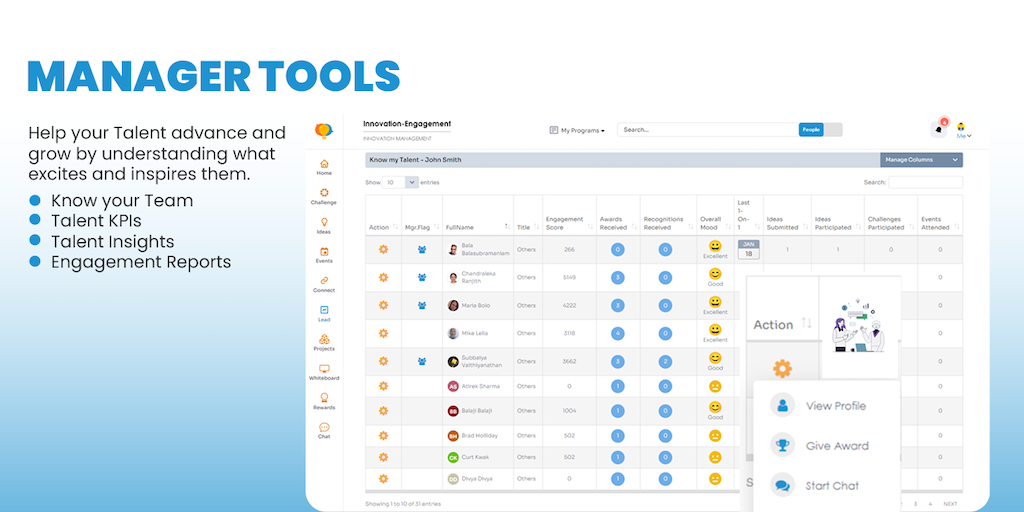This screenshot has height=512, width=1024.
Task: Click the table Search input box
Action: 925,183
